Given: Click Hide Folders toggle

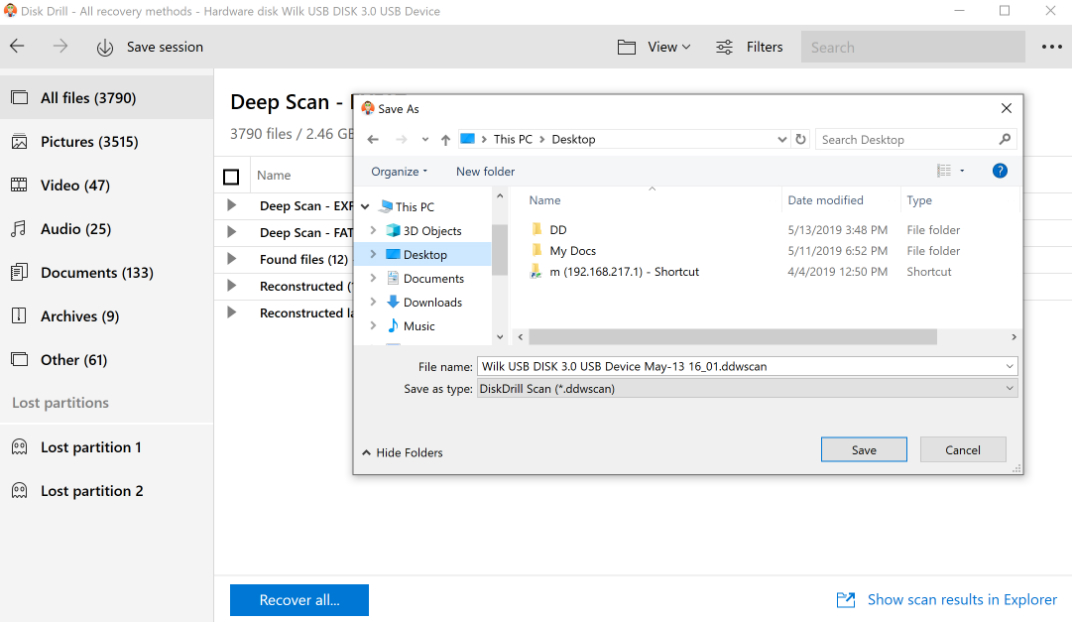Looking at the screenshot, I should point(402,452).
